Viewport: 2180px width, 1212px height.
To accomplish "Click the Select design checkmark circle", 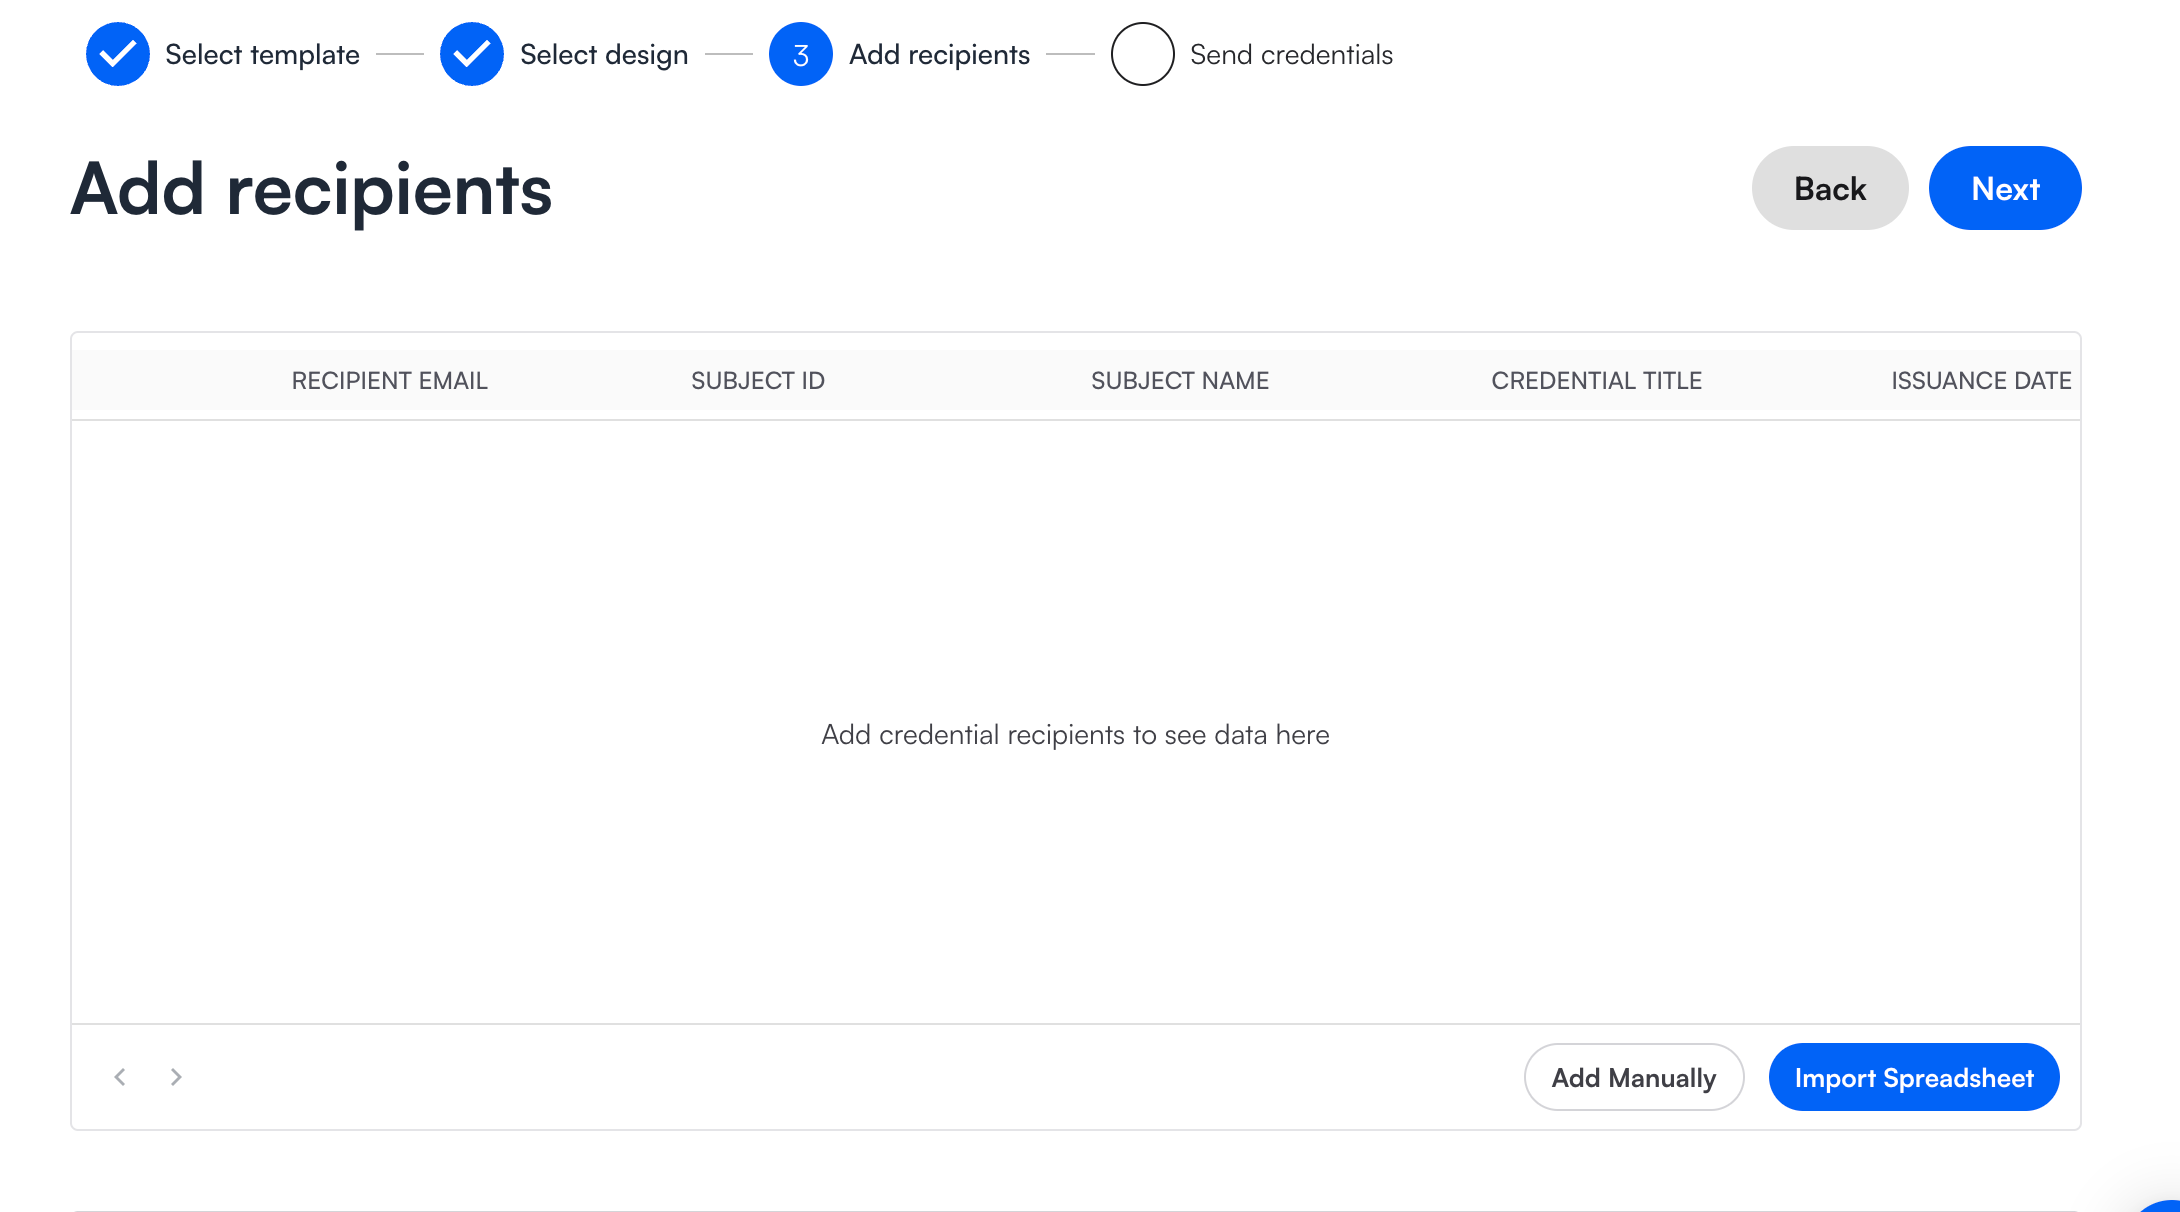I will [471, 54].
